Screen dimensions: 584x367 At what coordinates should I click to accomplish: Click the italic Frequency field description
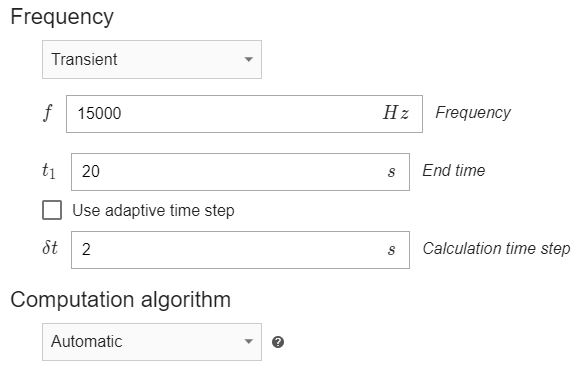473,113
